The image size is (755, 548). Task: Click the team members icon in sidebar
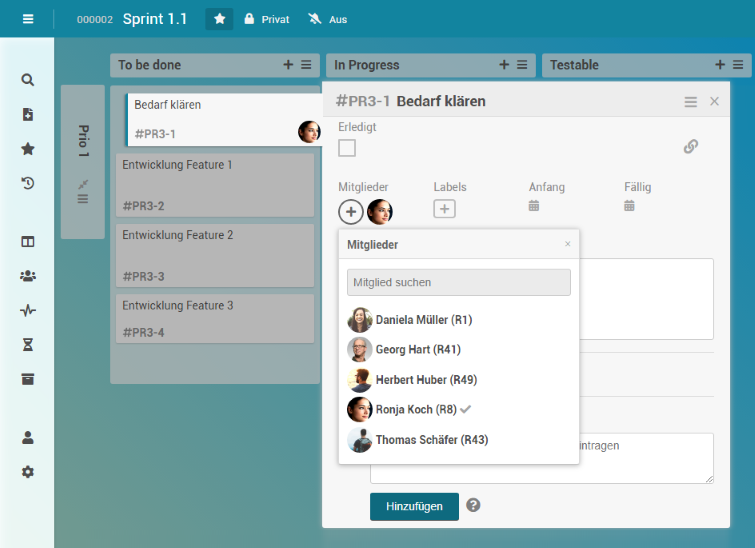point(28,276)
